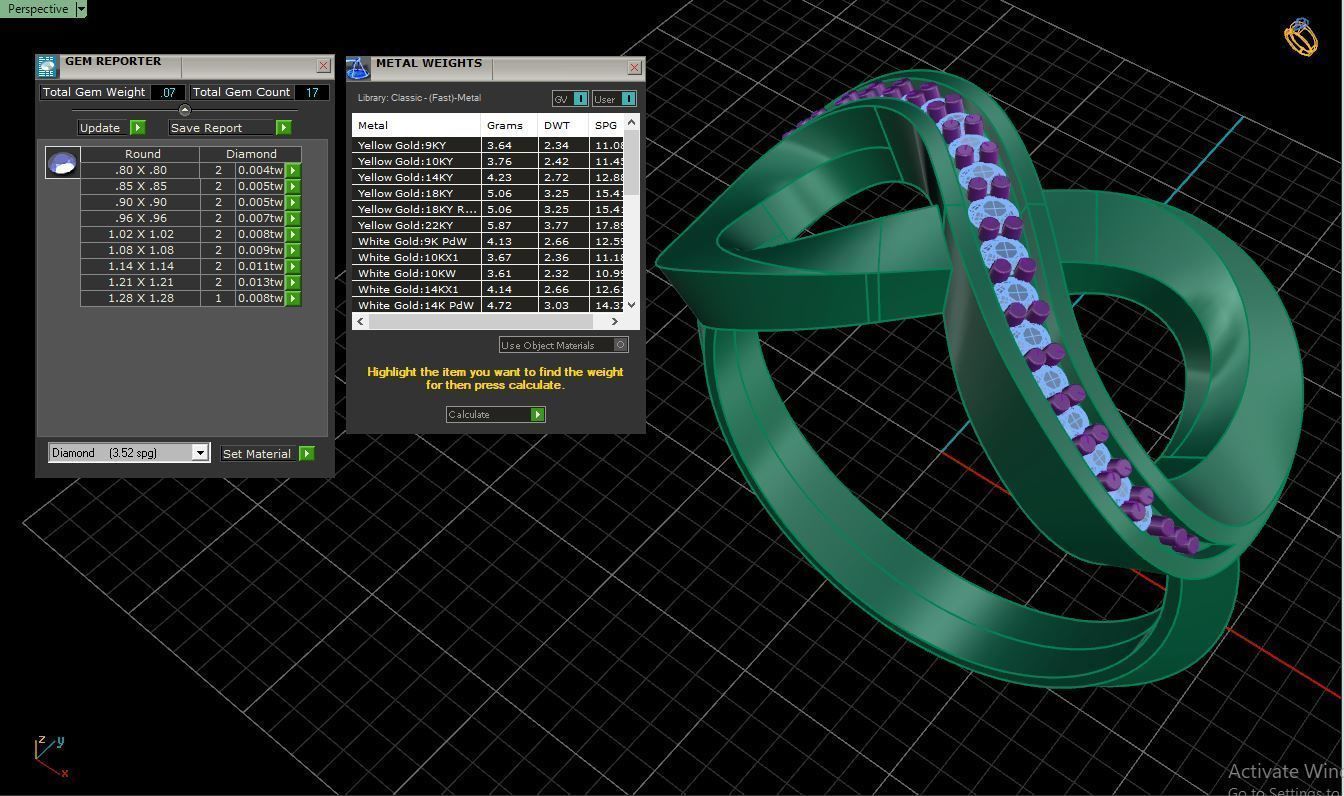Select the White Gold:9K PdW row
Image resolution: width=1344 pixels, height=796 pixels.
pos(488,242)
